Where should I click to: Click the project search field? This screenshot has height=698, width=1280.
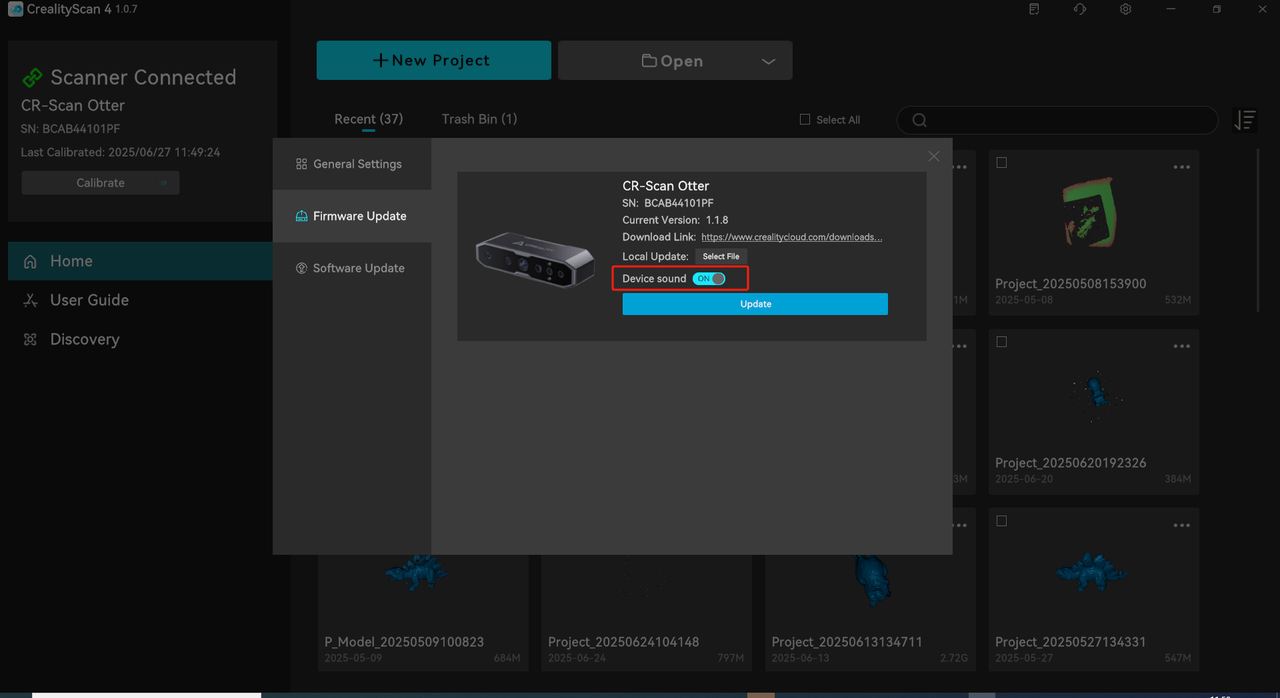coord(1060,121)
